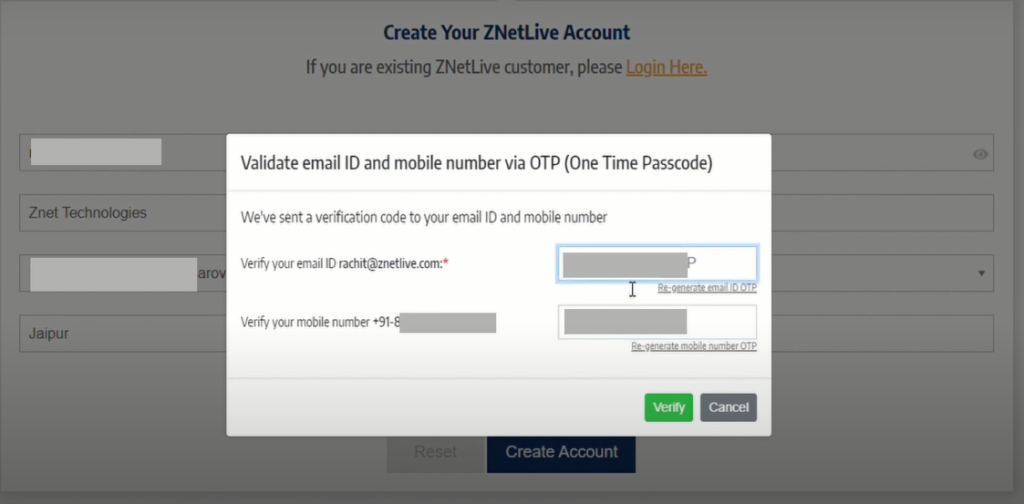Focus the email ID OTP input box
Viewport: 1024px width, 504px height.
[x=657, y=264]
